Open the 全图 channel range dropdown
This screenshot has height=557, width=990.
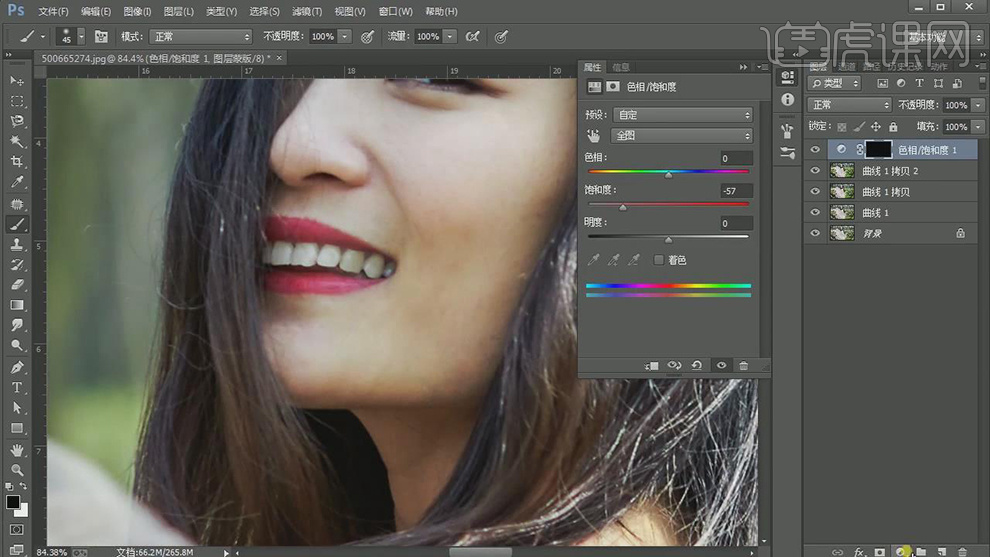(x=683, y=136)
